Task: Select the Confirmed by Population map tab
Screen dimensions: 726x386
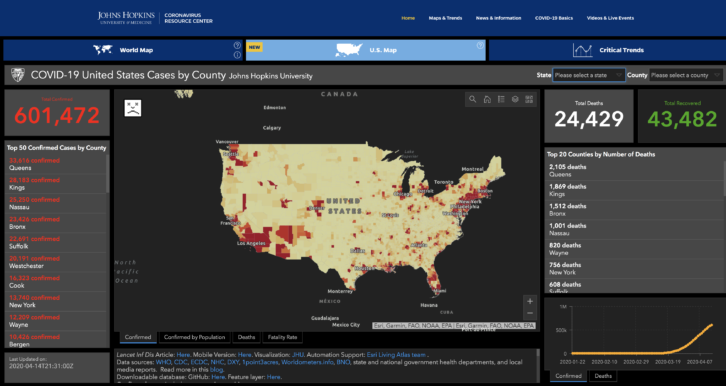Action: pyautogui.click(x=194, y=337)
